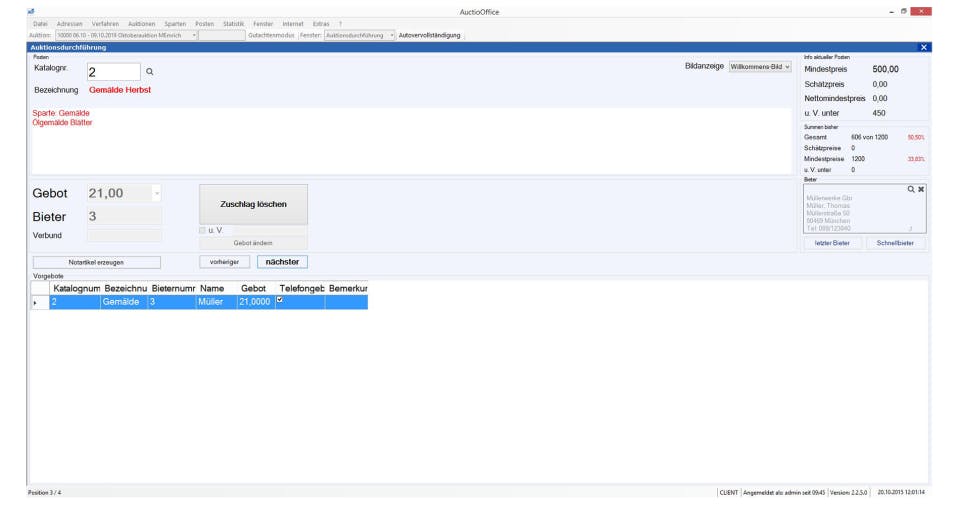Click the Katalognr. search magnifier icon
The image size is (960, 505).
[149, 72]
